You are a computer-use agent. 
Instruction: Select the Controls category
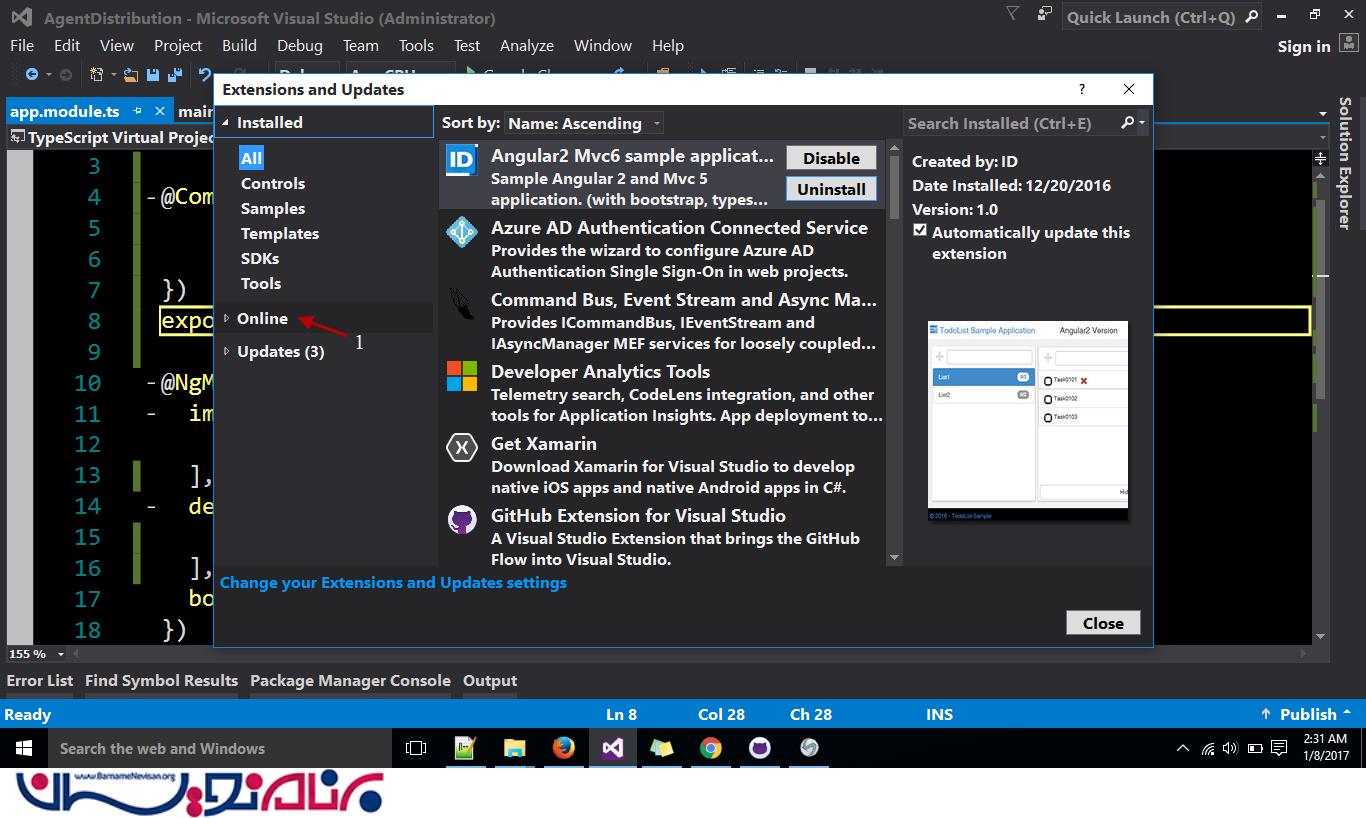(273, 184)
